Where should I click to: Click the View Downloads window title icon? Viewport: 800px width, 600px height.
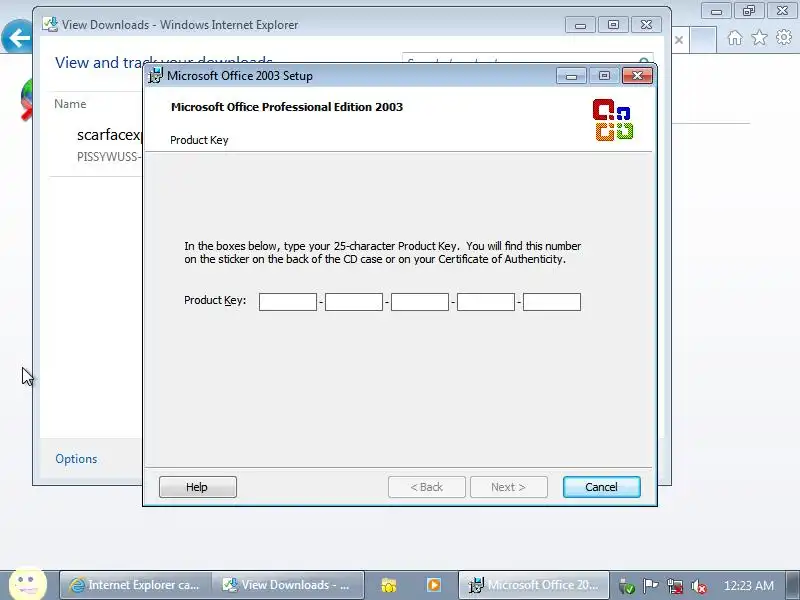pos(50,24)
